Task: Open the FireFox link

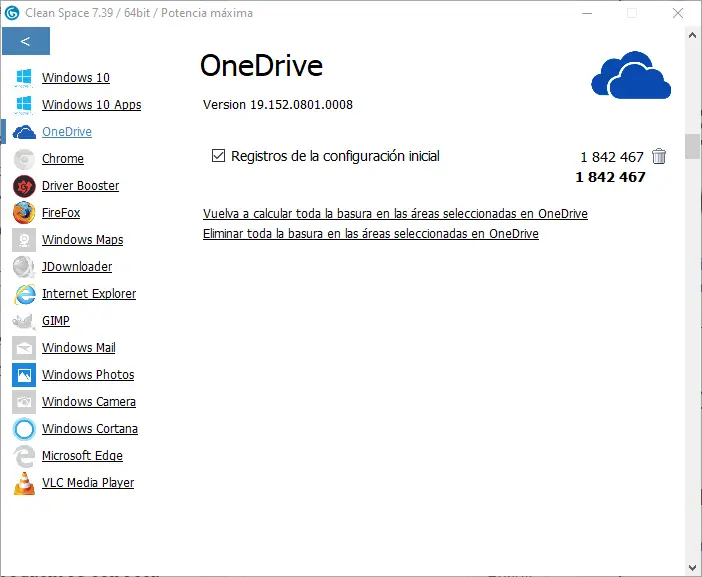Action: (61, 213)
